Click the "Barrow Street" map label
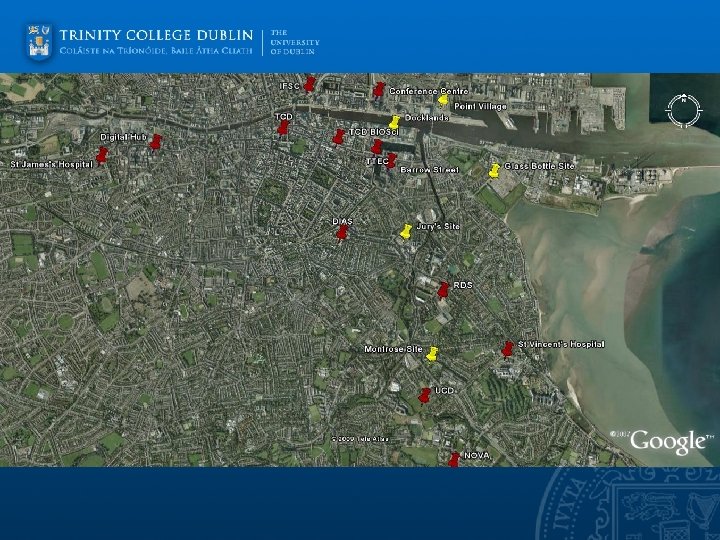The width and height of the screenshot is (720, 540). (x=429, y=170)
